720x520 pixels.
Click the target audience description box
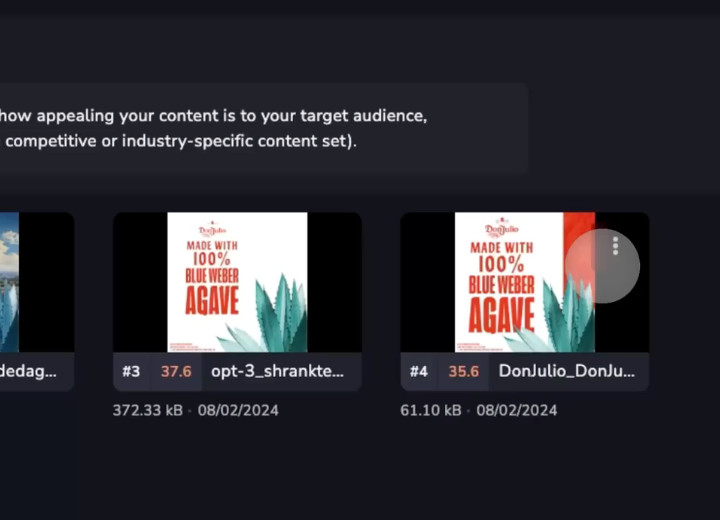tap(260, 129)
